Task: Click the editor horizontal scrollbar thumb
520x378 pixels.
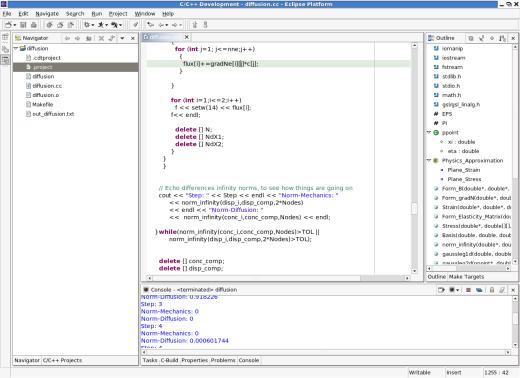Action: point(256,278)
